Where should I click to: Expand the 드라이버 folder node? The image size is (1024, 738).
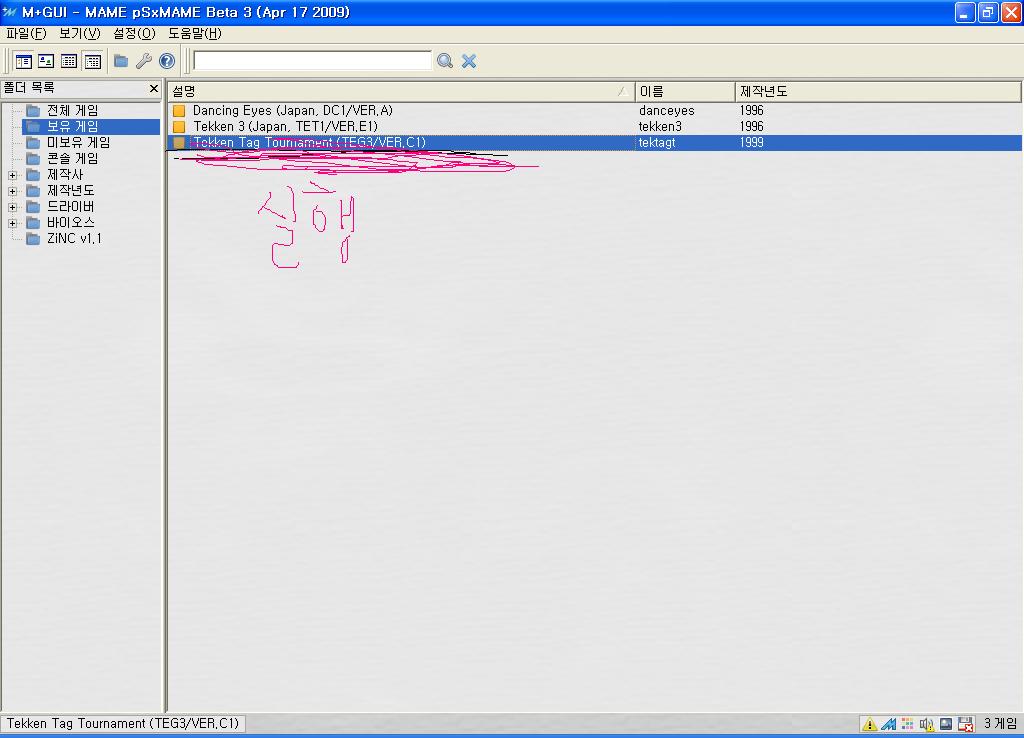click(12, 207)
